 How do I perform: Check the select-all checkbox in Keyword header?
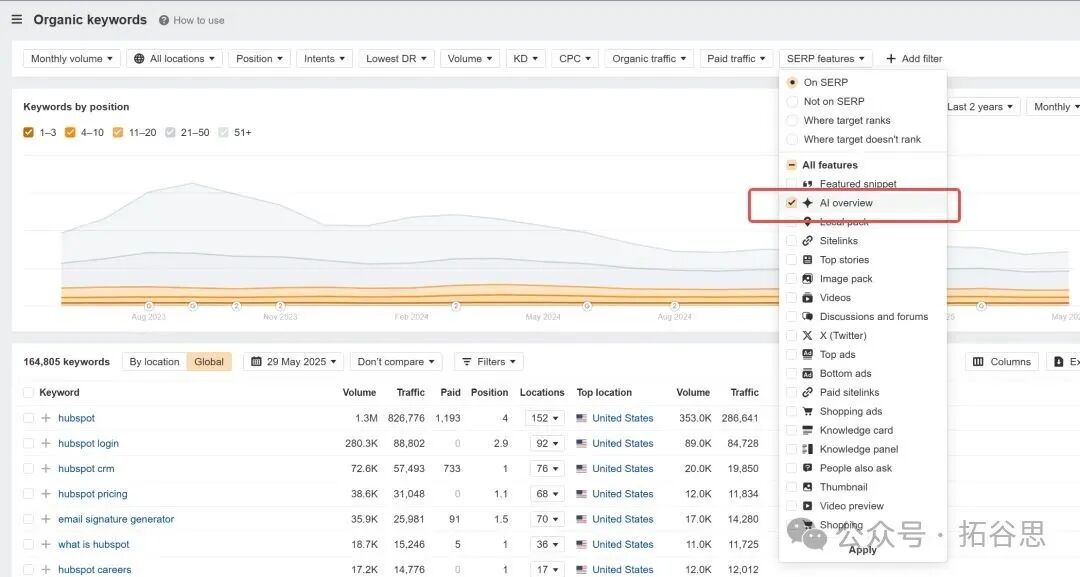(x=28, y=392)
